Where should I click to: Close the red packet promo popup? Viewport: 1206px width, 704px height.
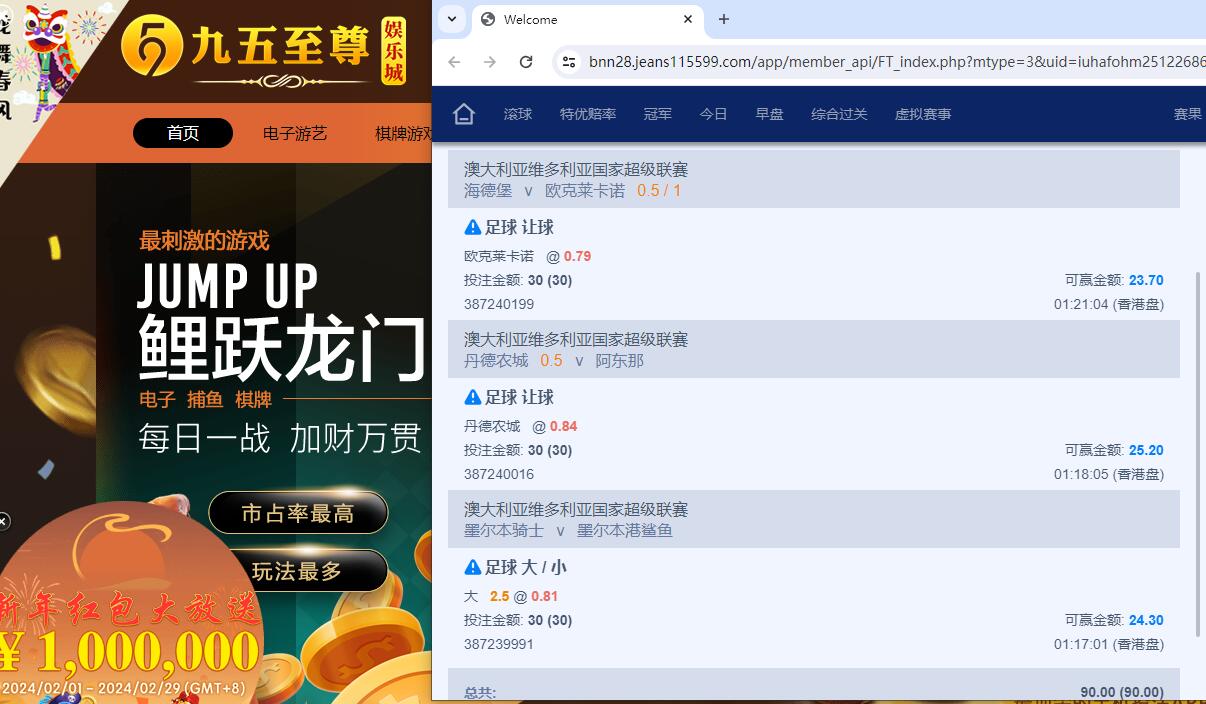[x=3, y=521]
